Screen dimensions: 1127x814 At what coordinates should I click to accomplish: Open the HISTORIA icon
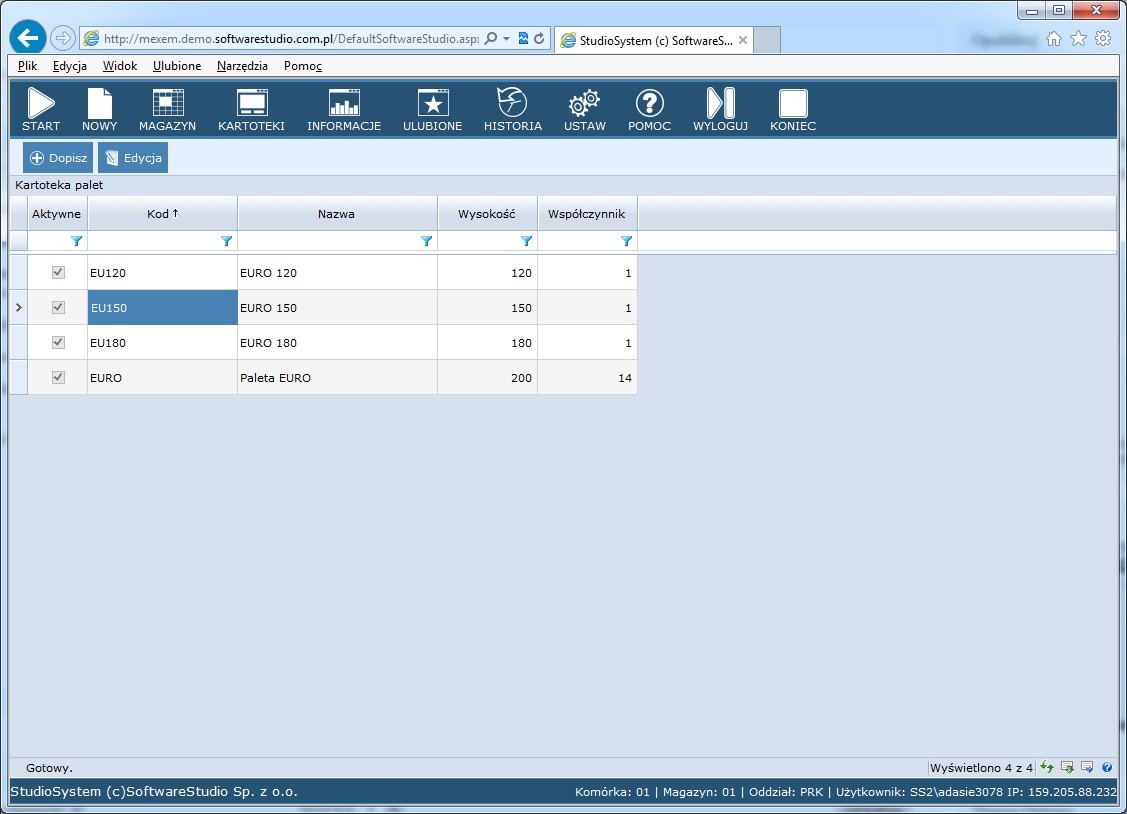[x=512, y=109]
